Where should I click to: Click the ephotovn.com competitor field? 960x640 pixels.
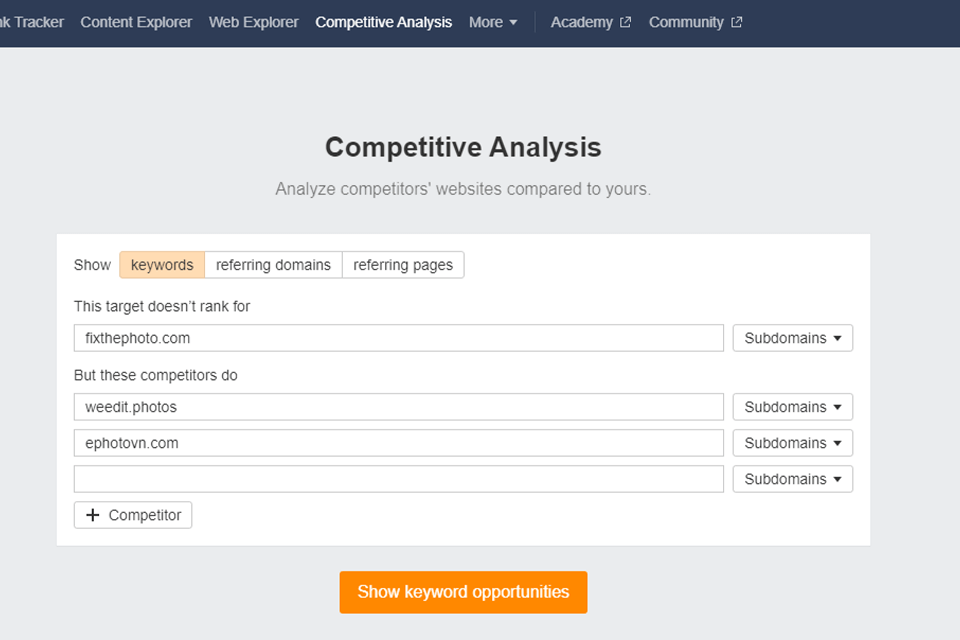click(x=398, y=443)
